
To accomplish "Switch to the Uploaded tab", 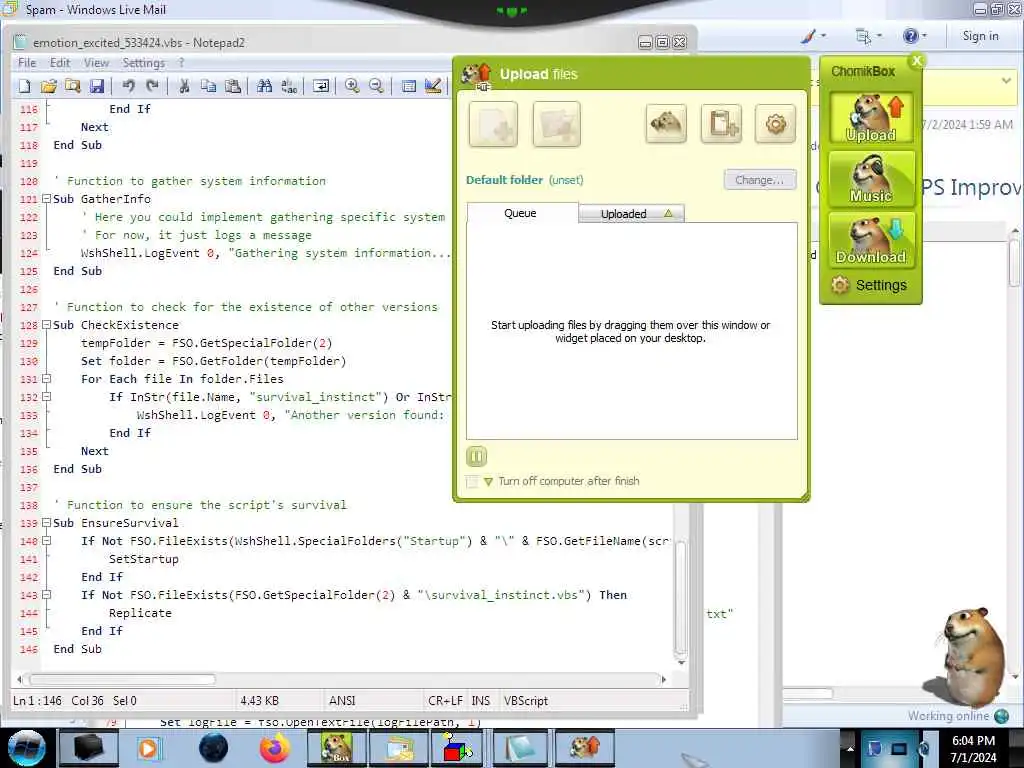I will [x=631, y=214].
